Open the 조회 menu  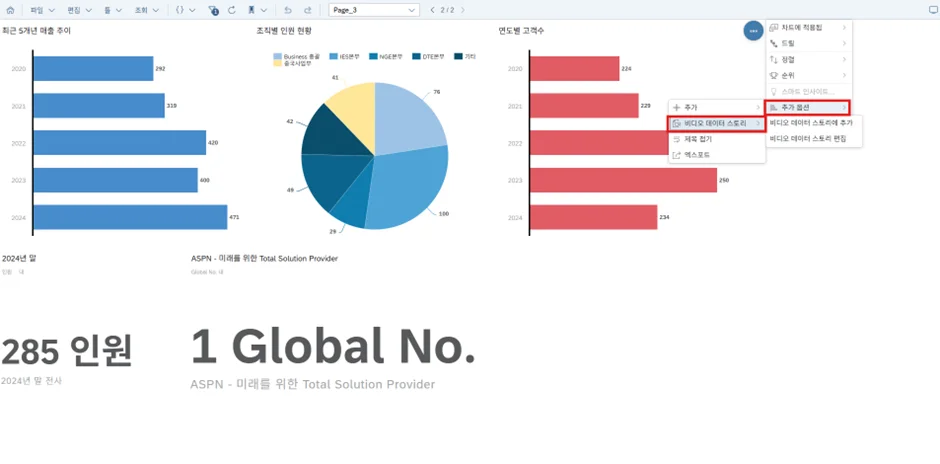pos(146,10)
